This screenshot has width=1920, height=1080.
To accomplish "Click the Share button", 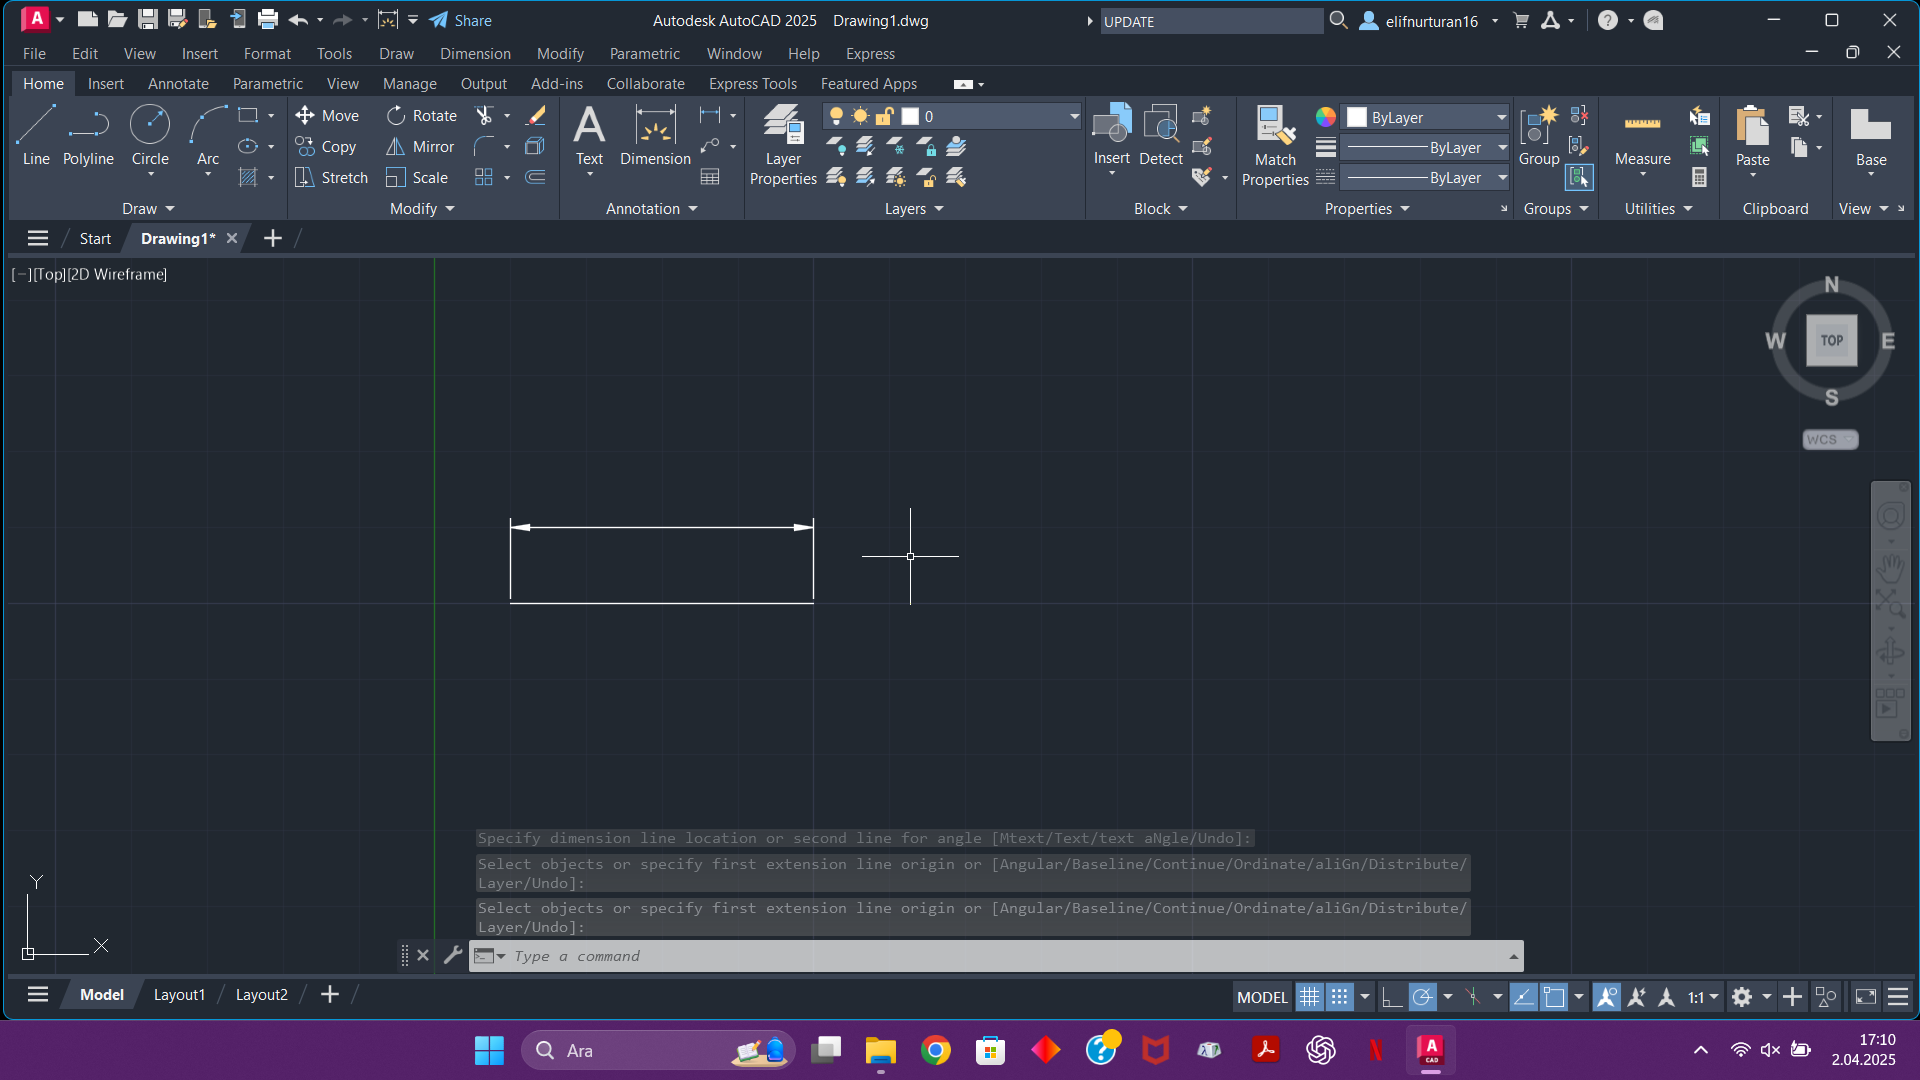I will [x=461, y=21].
